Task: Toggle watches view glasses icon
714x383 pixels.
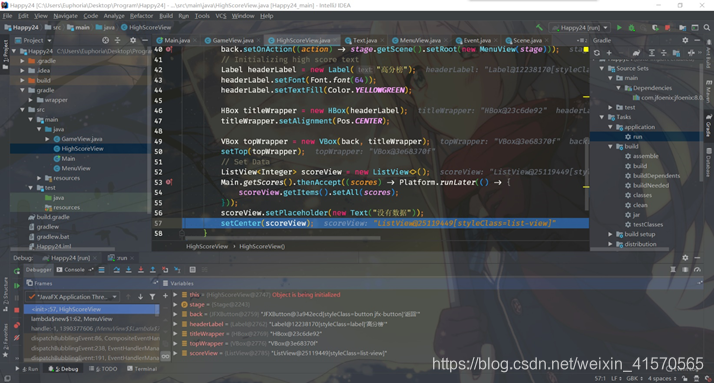Action: [x=165, y=356]
